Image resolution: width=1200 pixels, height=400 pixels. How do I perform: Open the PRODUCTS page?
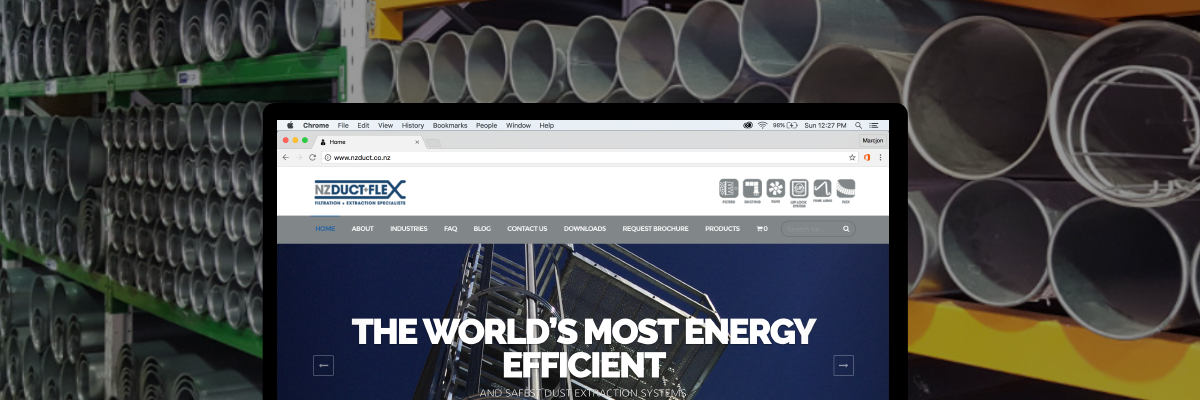pyautogui.click(x=722, y=229)
